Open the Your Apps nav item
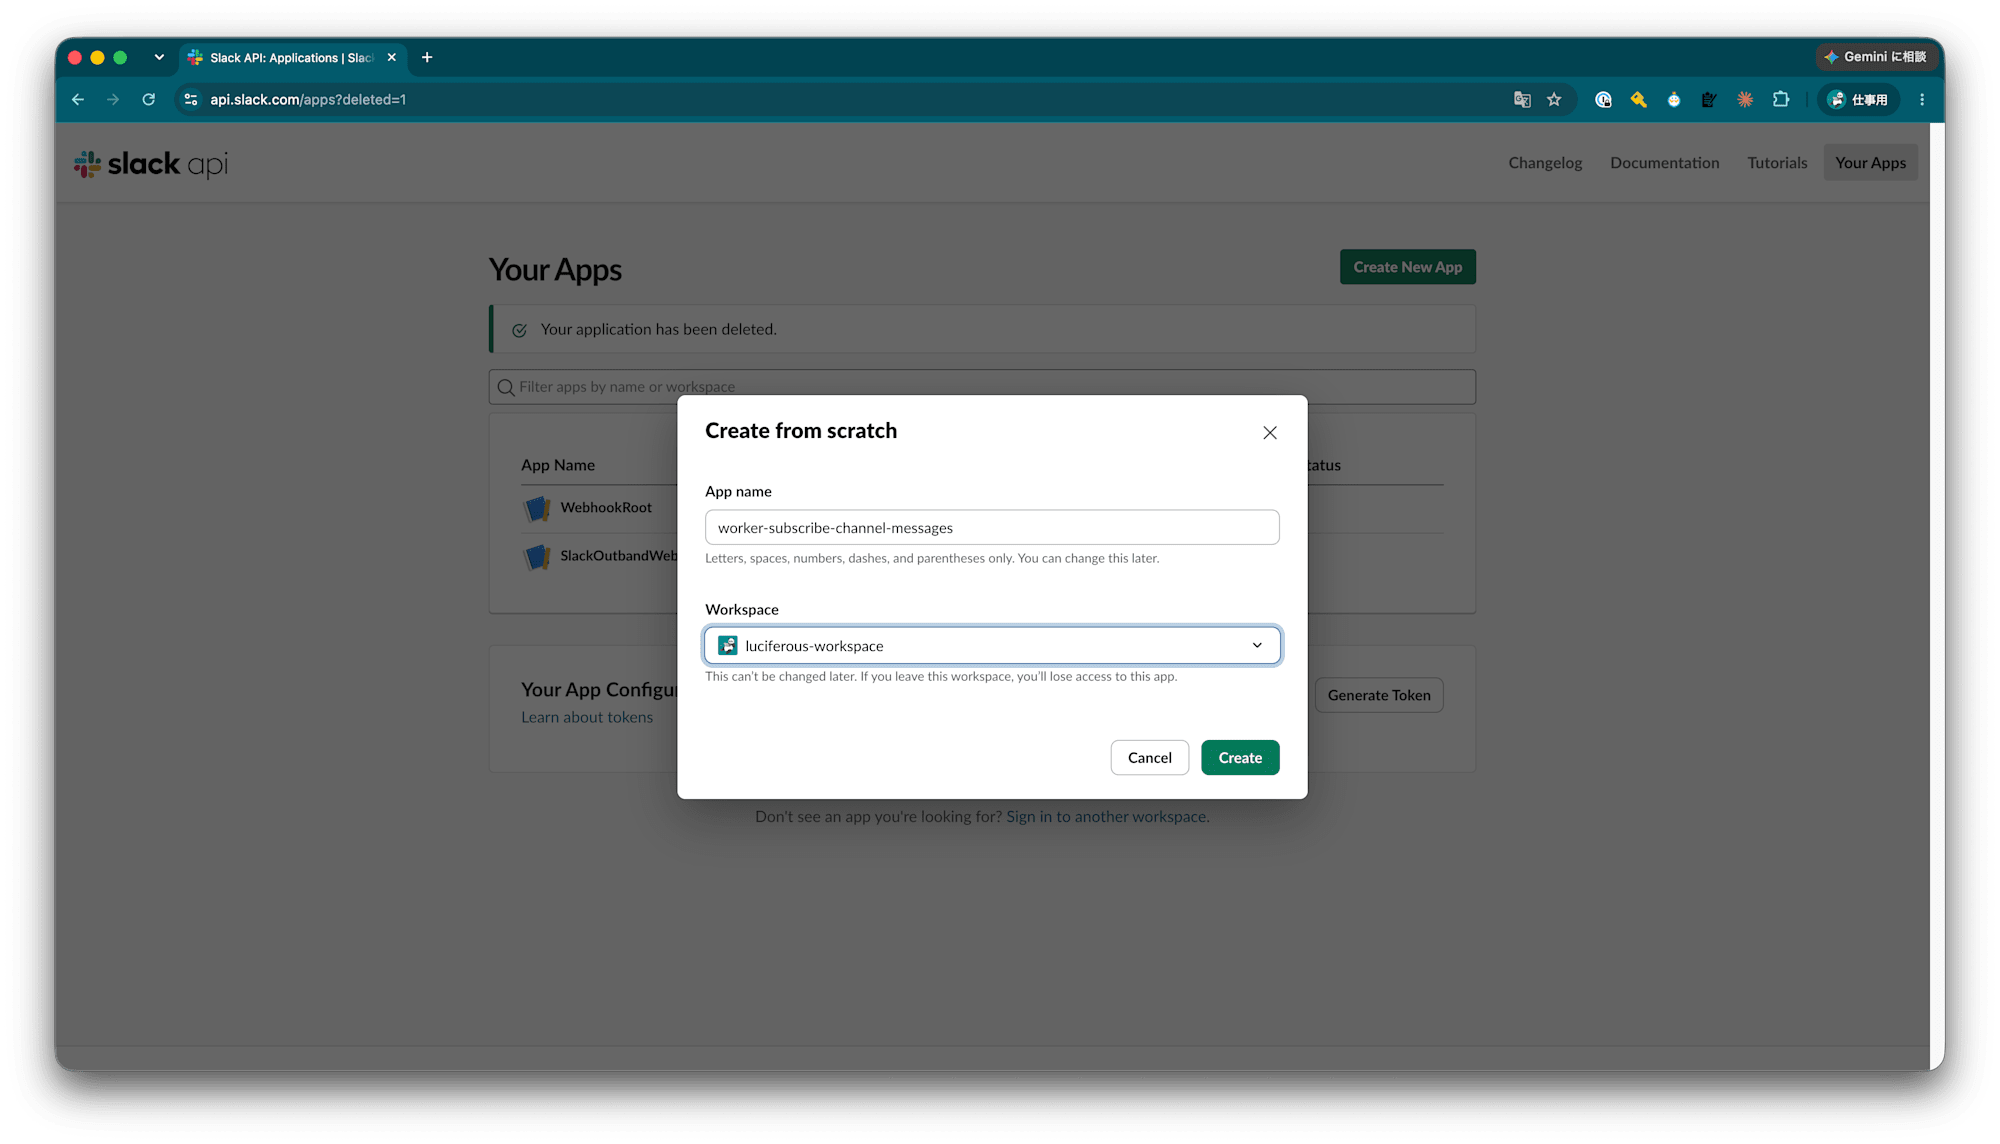2000x1144 pixels. (1870, 162)
